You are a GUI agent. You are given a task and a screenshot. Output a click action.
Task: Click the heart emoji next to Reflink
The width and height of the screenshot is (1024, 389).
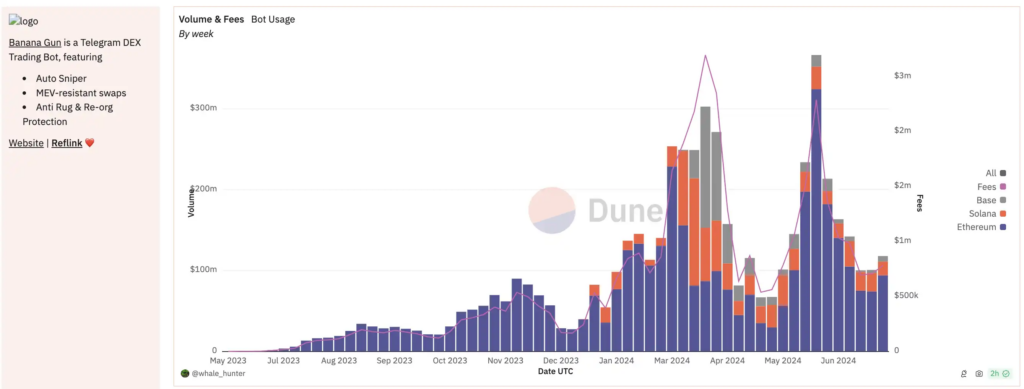point(89,143)
